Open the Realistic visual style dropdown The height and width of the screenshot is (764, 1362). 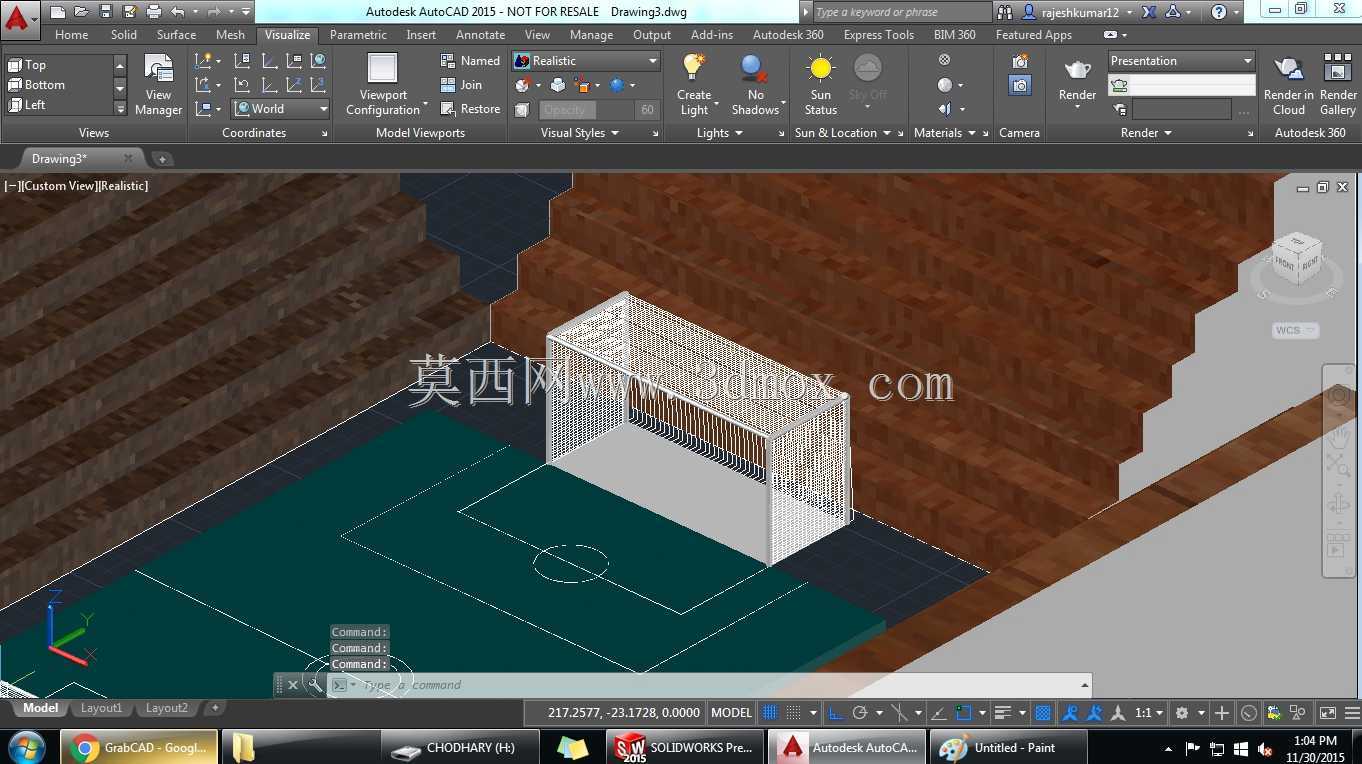[x=586, y=61]
